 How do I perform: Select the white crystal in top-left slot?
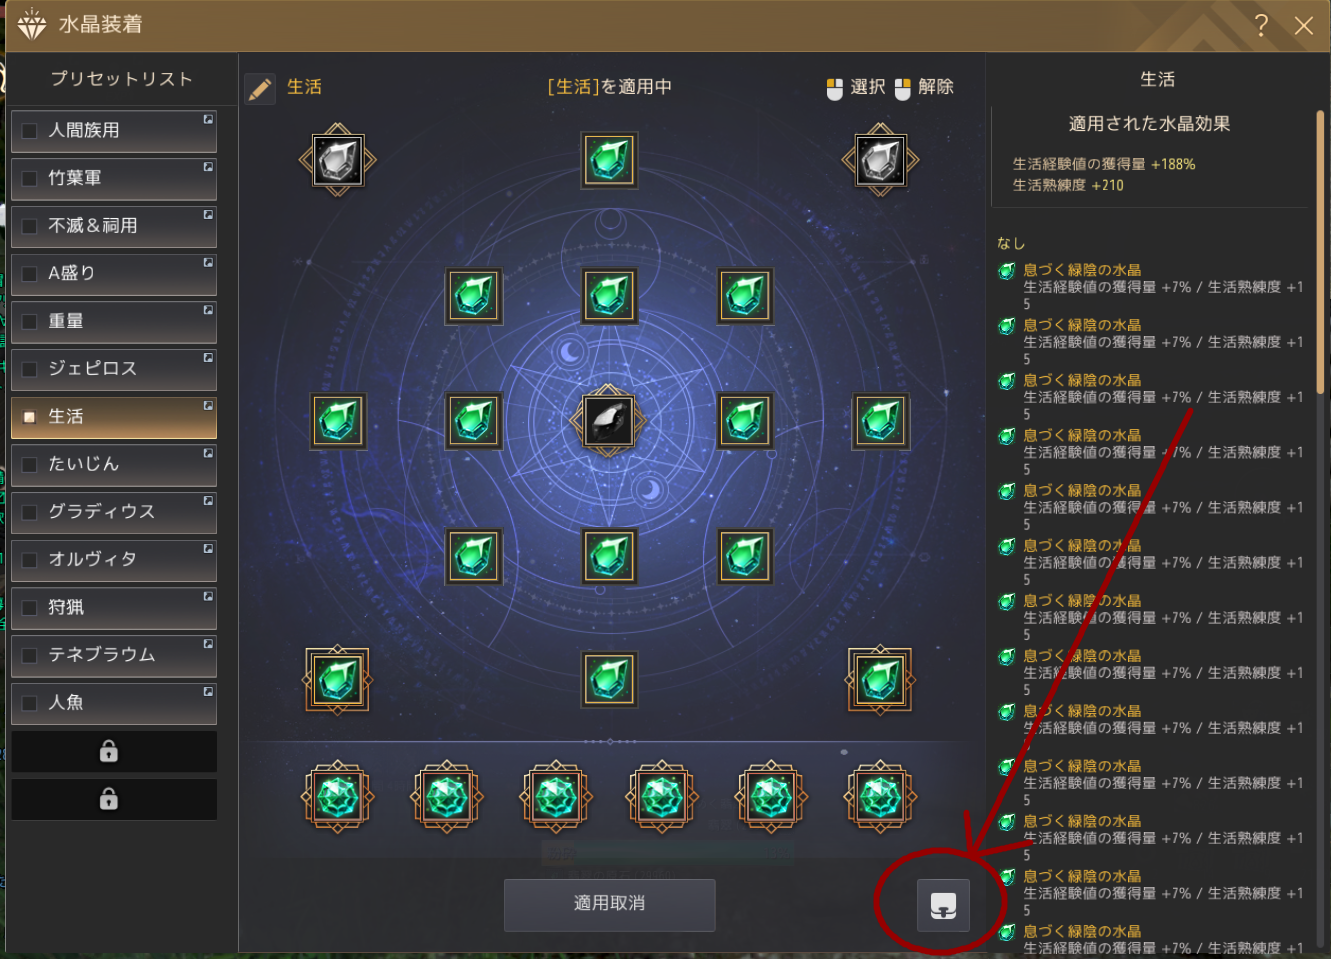tap(338, 160)
